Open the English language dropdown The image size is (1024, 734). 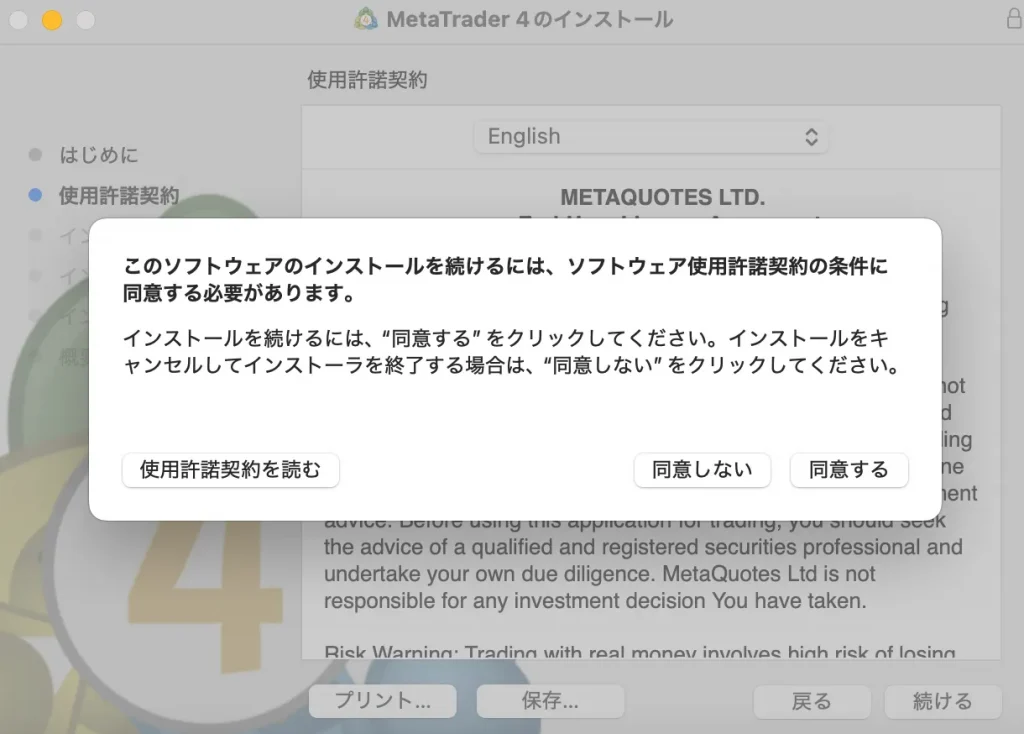click(651, 136)
